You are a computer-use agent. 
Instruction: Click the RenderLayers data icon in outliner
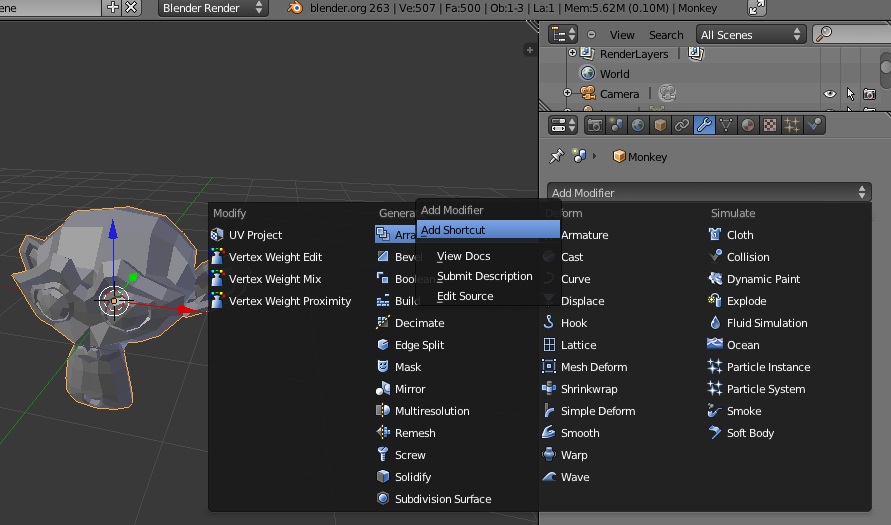pos(696,53)
